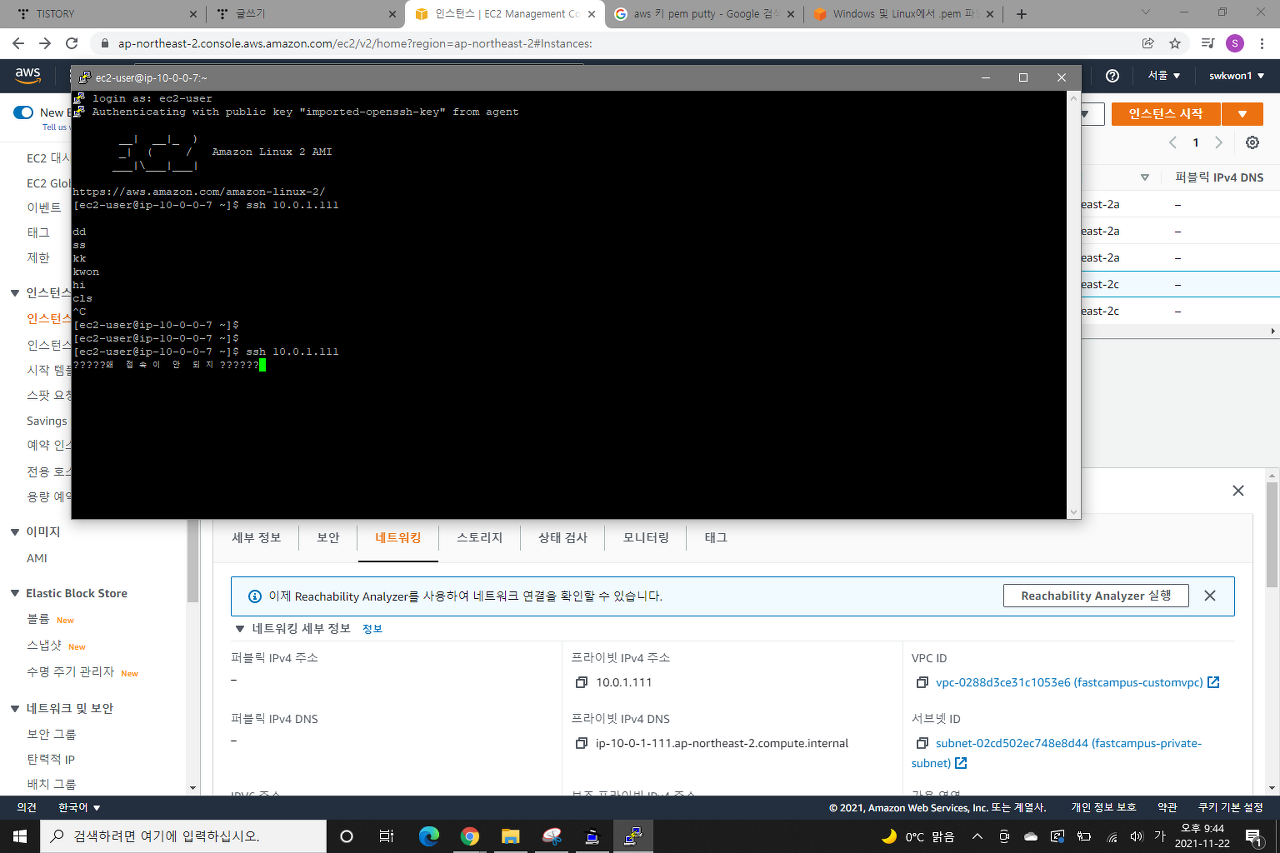Close the instance details panel
Viewport: 1280px width, 853px height.
[x=1238, y=491]
